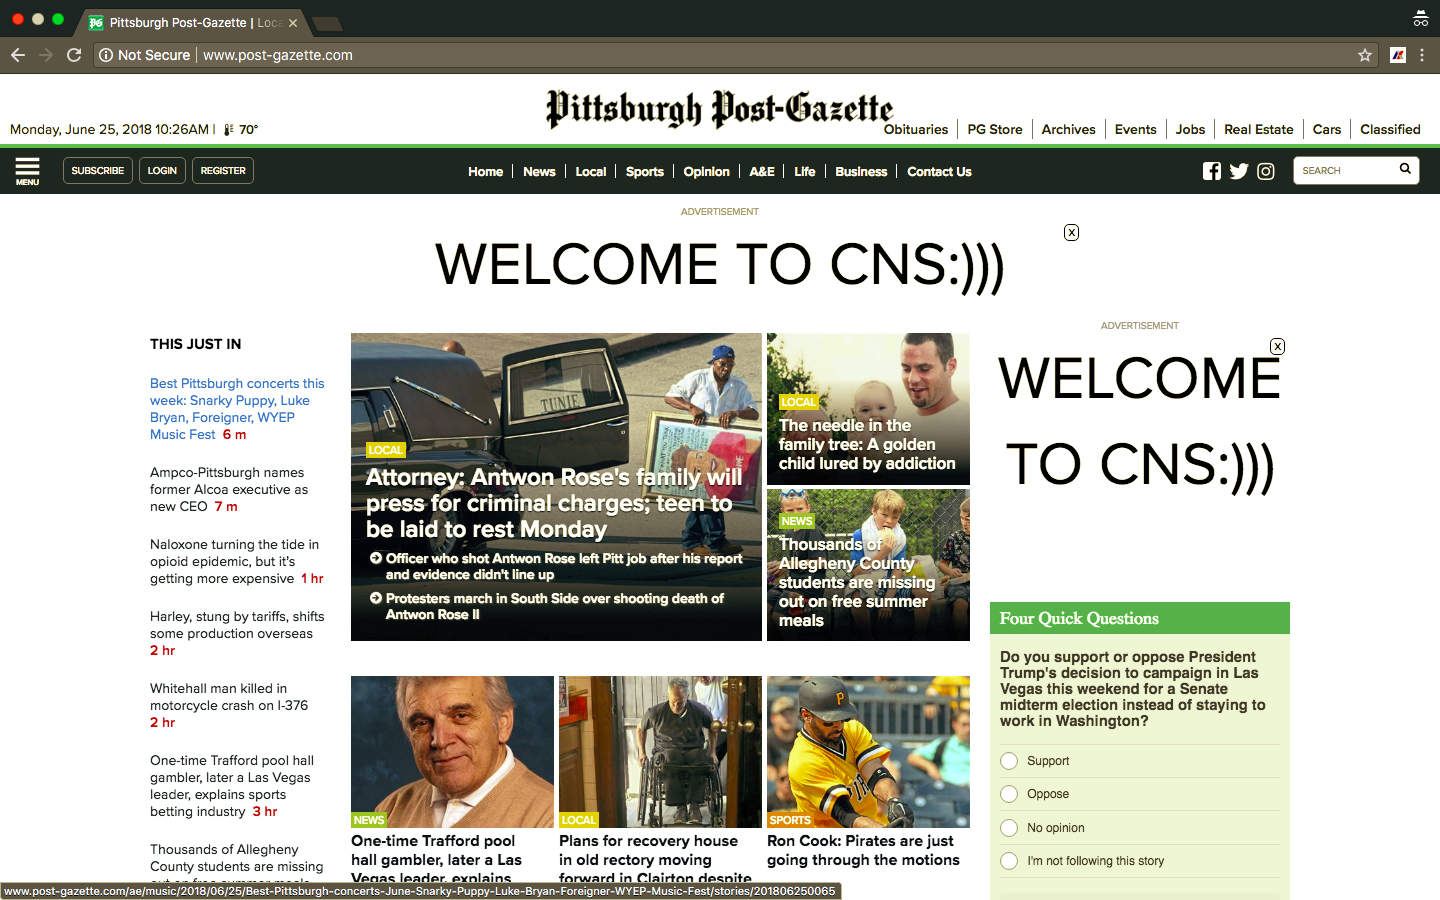The image size is (1440, 900).
Task: Open the Contact Us nav item
Action: point(939,171)
